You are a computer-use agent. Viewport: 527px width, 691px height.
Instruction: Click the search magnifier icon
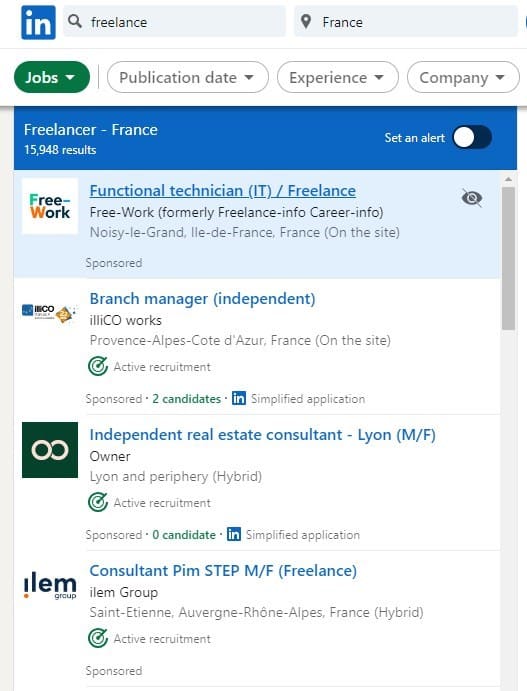75,21
